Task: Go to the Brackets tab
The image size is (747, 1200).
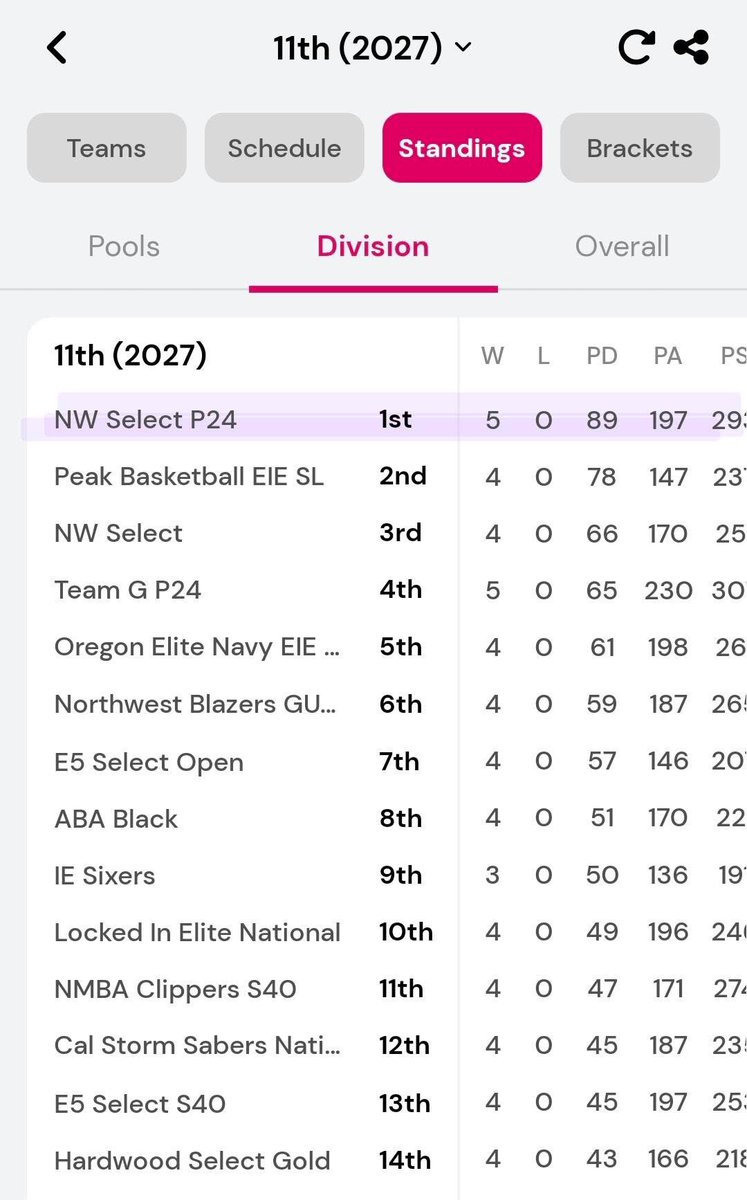Action: tap(640, 148)
